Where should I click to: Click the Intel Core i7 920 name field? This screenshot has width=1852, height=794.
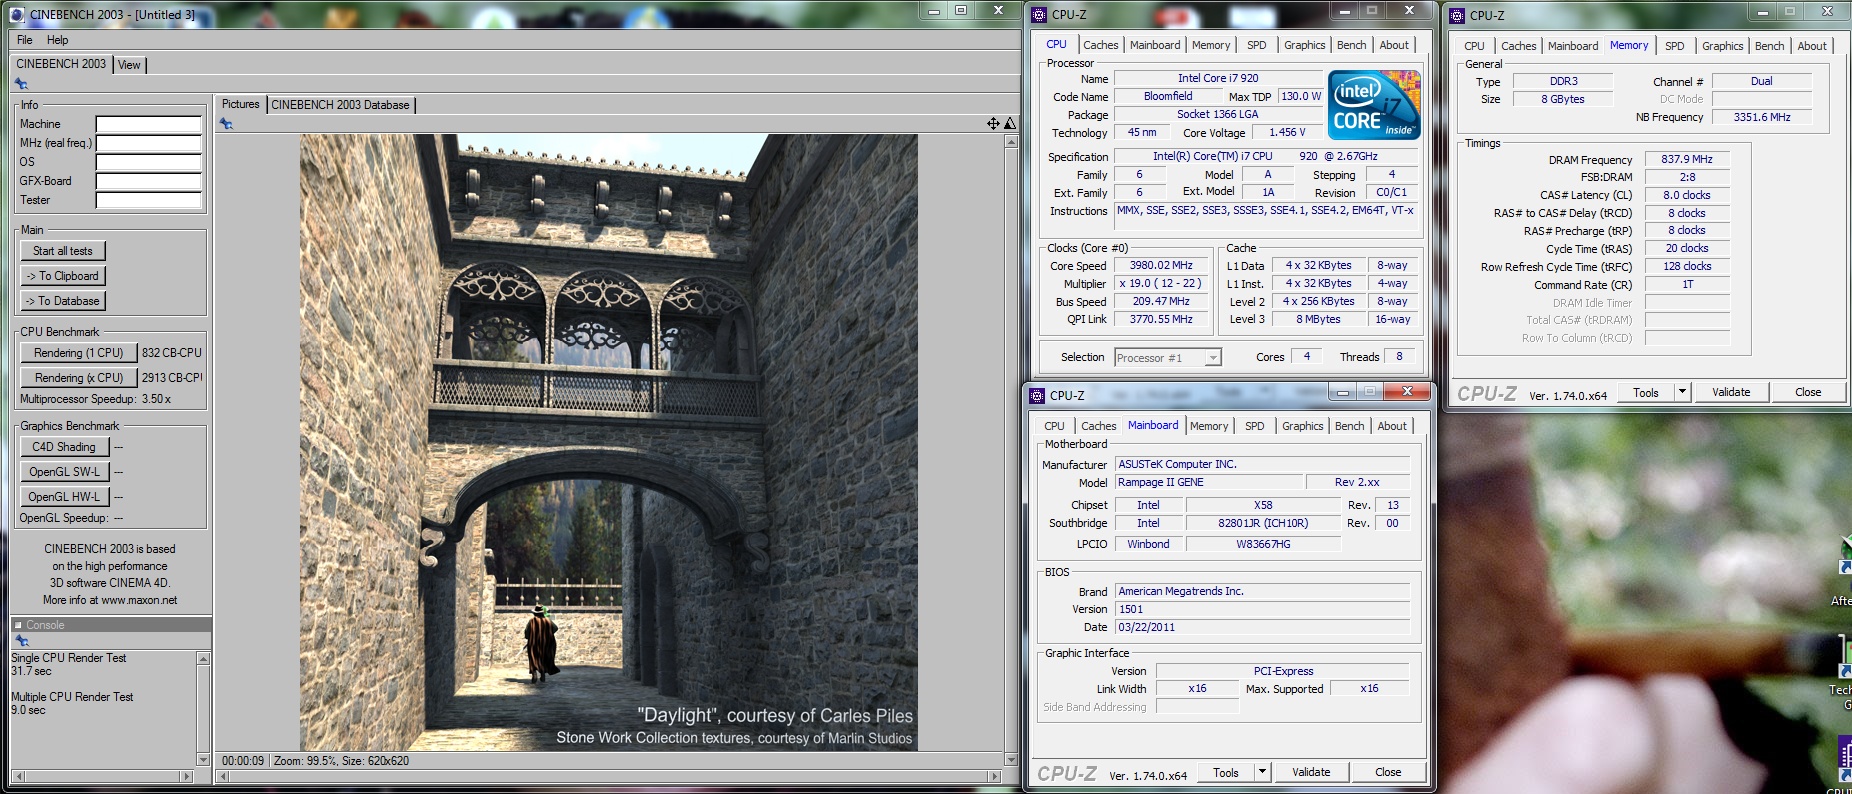click(1218, 78)
